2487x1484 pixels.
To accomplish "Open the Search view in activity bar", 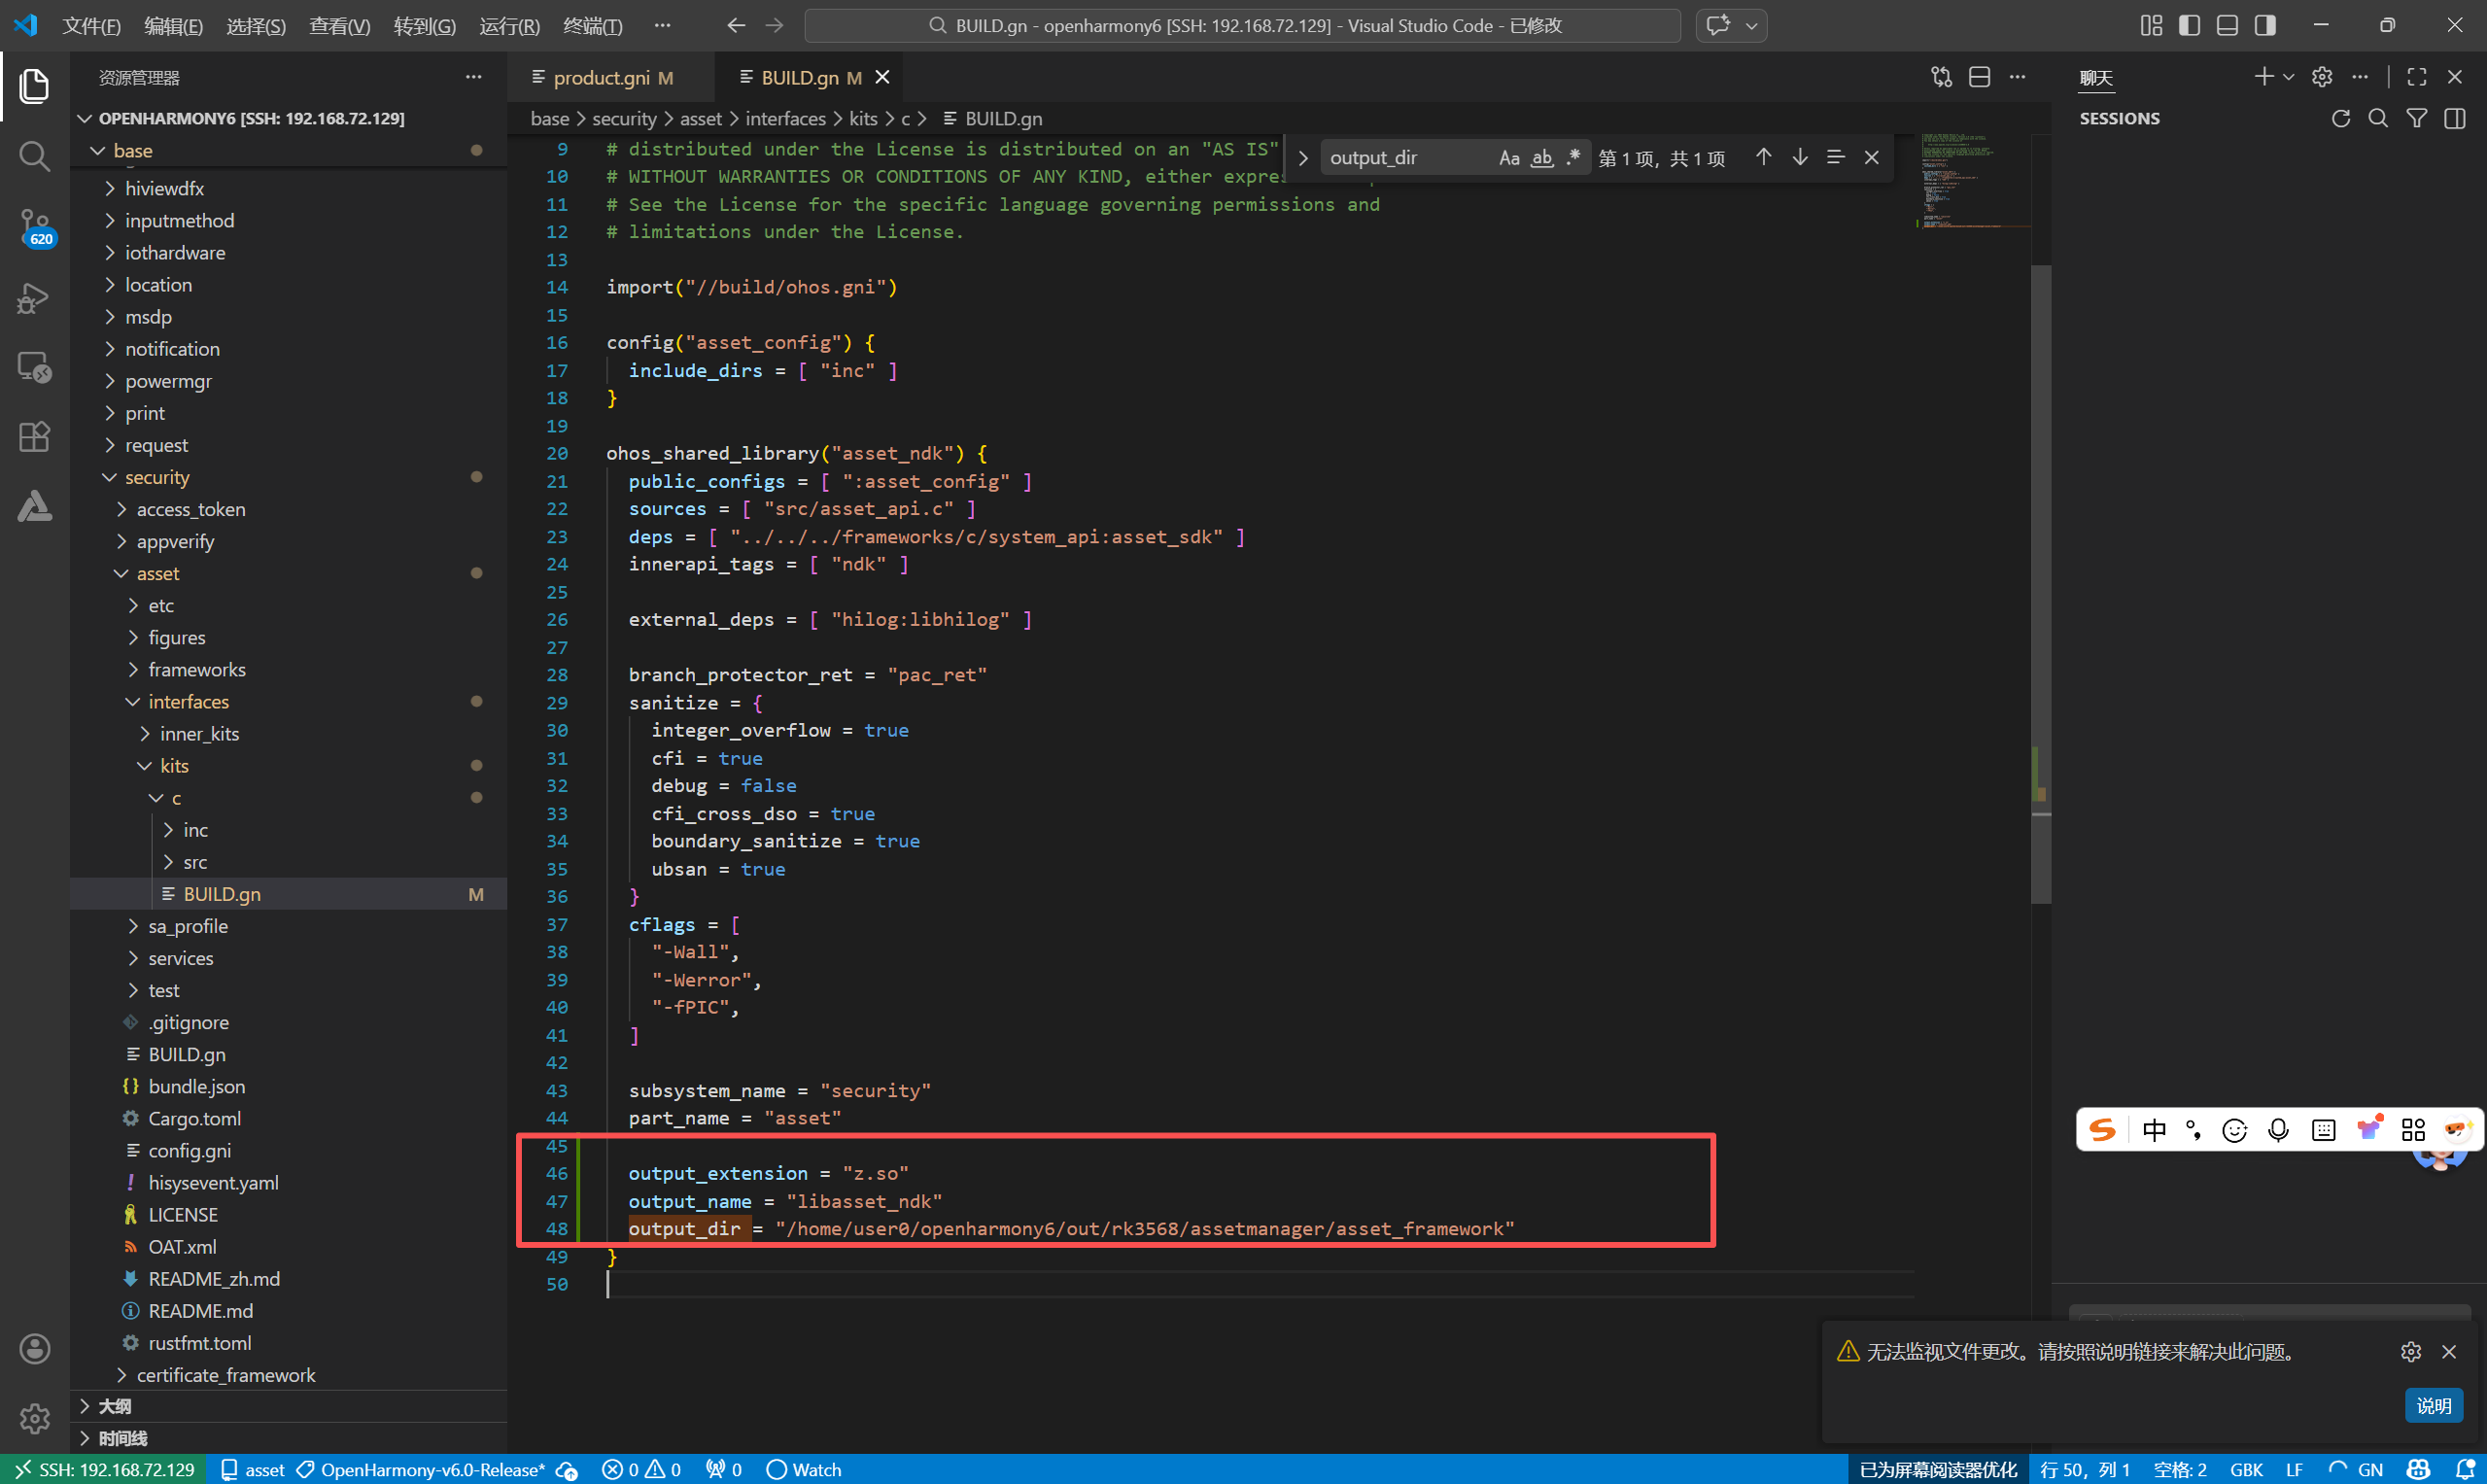I will [x=34, y=156].
